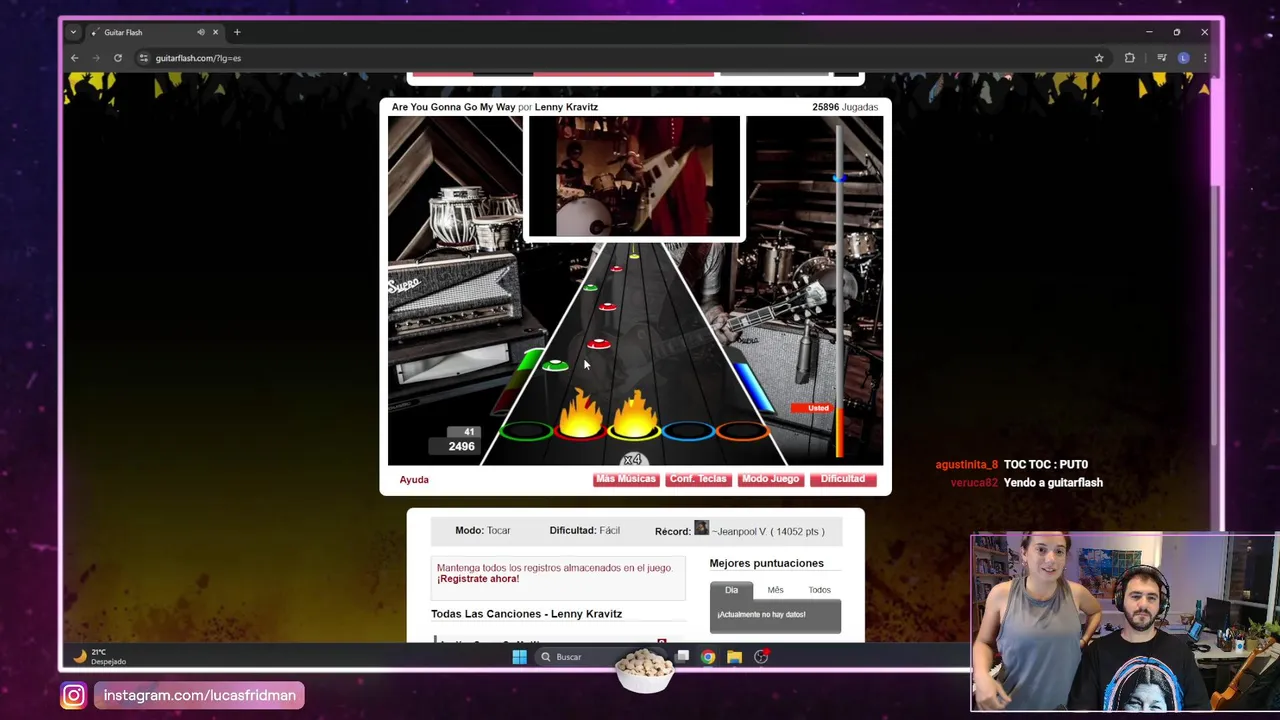Open Chrome from the taskbar
The image size is (1280, 720).
coord(708,657)
